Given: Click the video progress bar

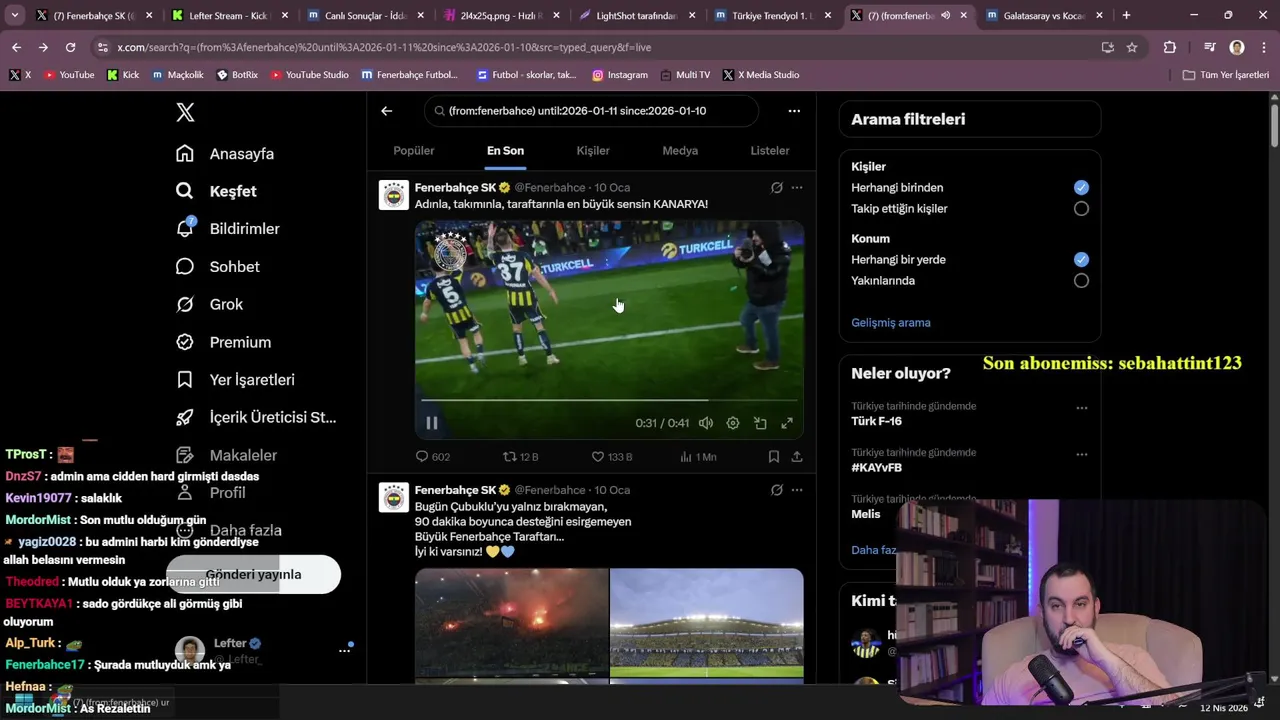Looking at the screenshot, I should pos(609,400).
